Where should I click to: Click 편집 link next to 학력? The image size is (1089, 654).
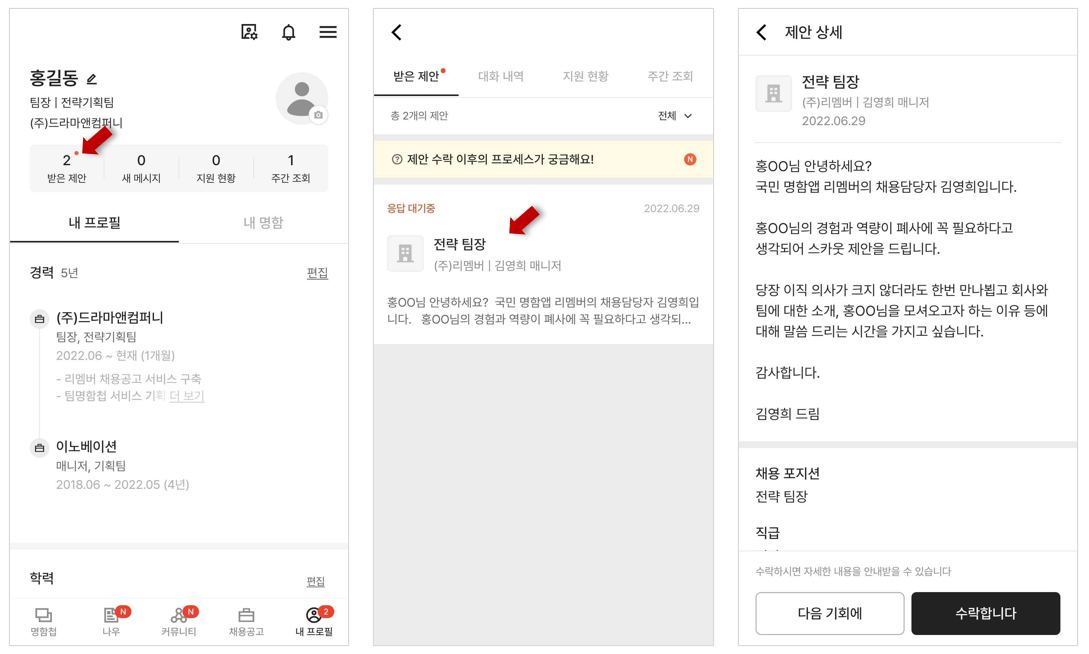pos(316,581)
